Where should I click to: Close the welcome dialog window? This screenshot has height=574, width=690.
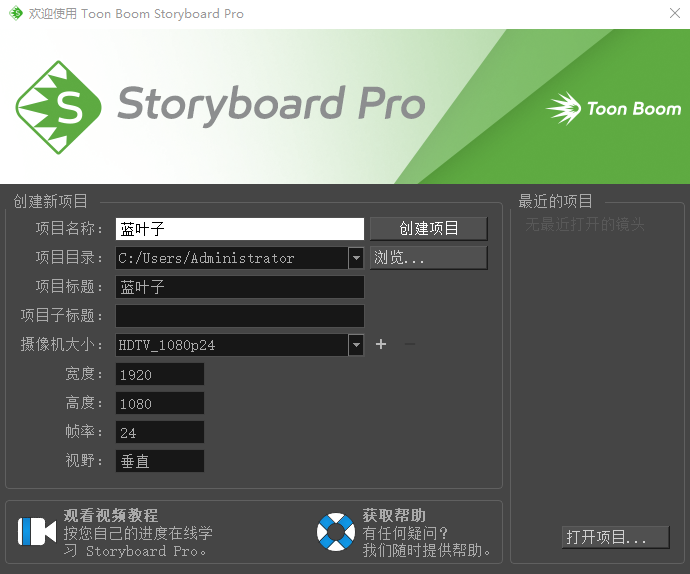tap(675, 13)
